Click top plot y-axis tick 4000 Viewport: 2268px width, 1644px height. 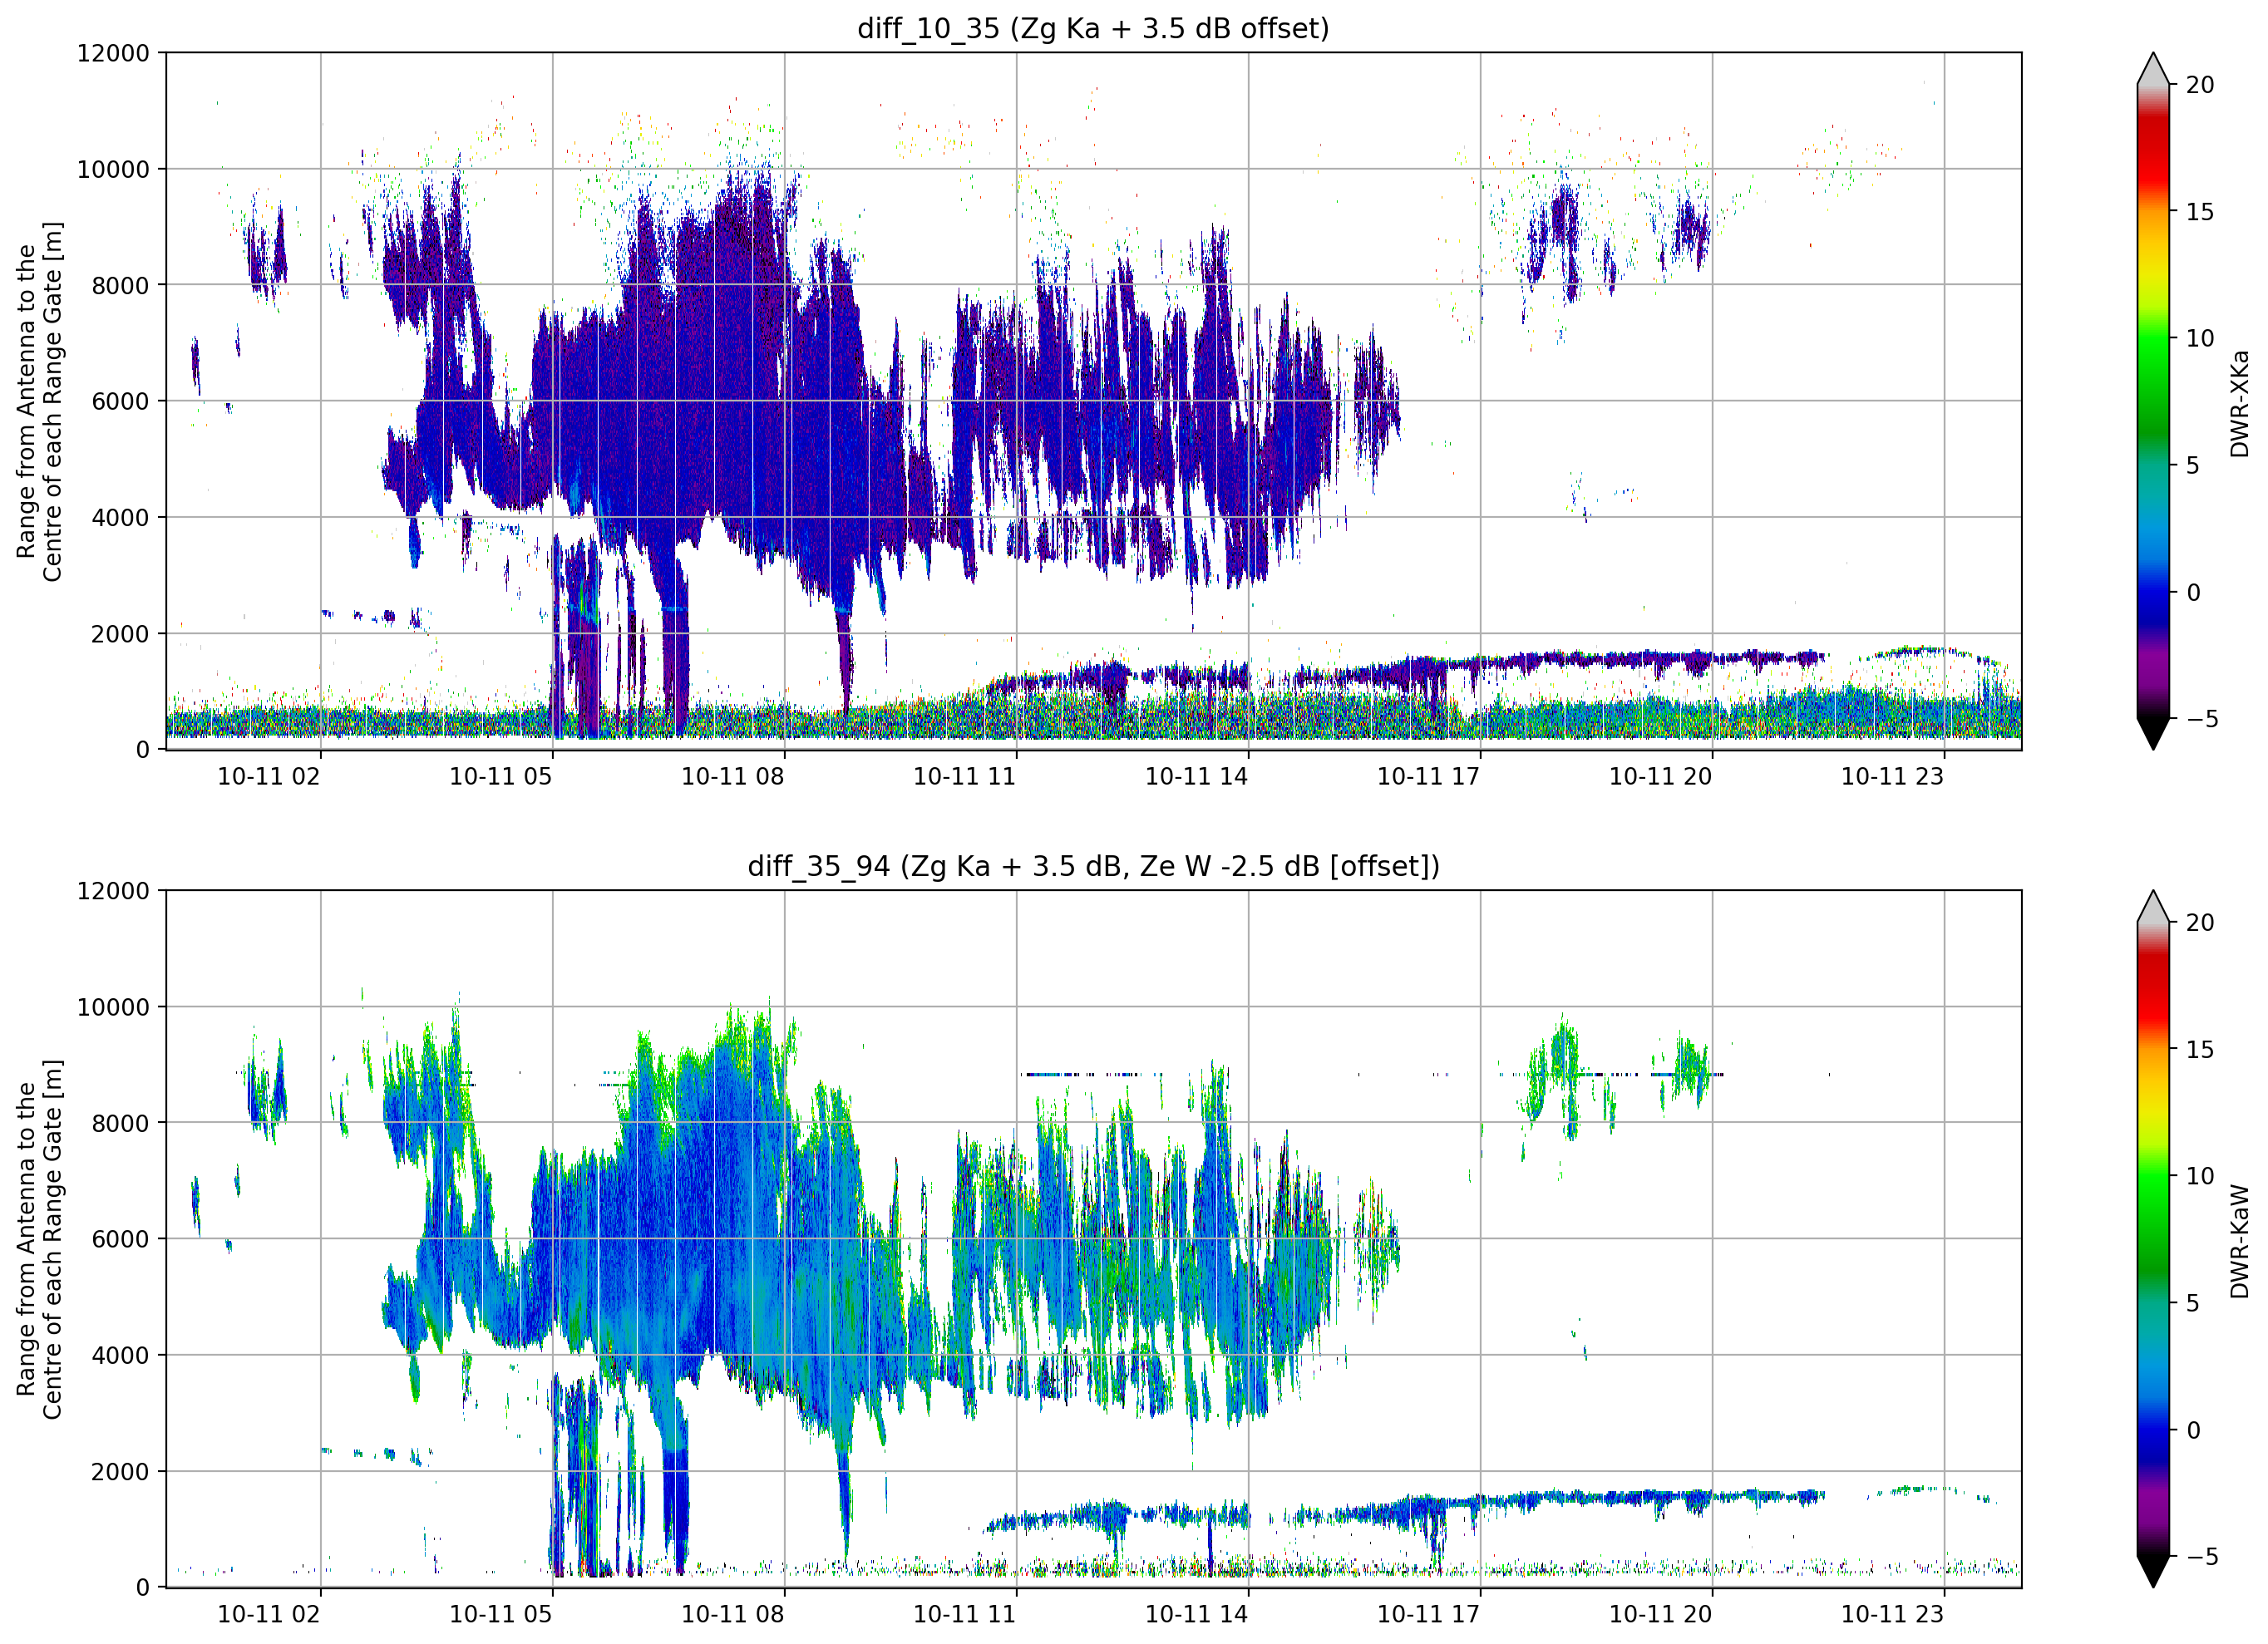coord(120,518)
